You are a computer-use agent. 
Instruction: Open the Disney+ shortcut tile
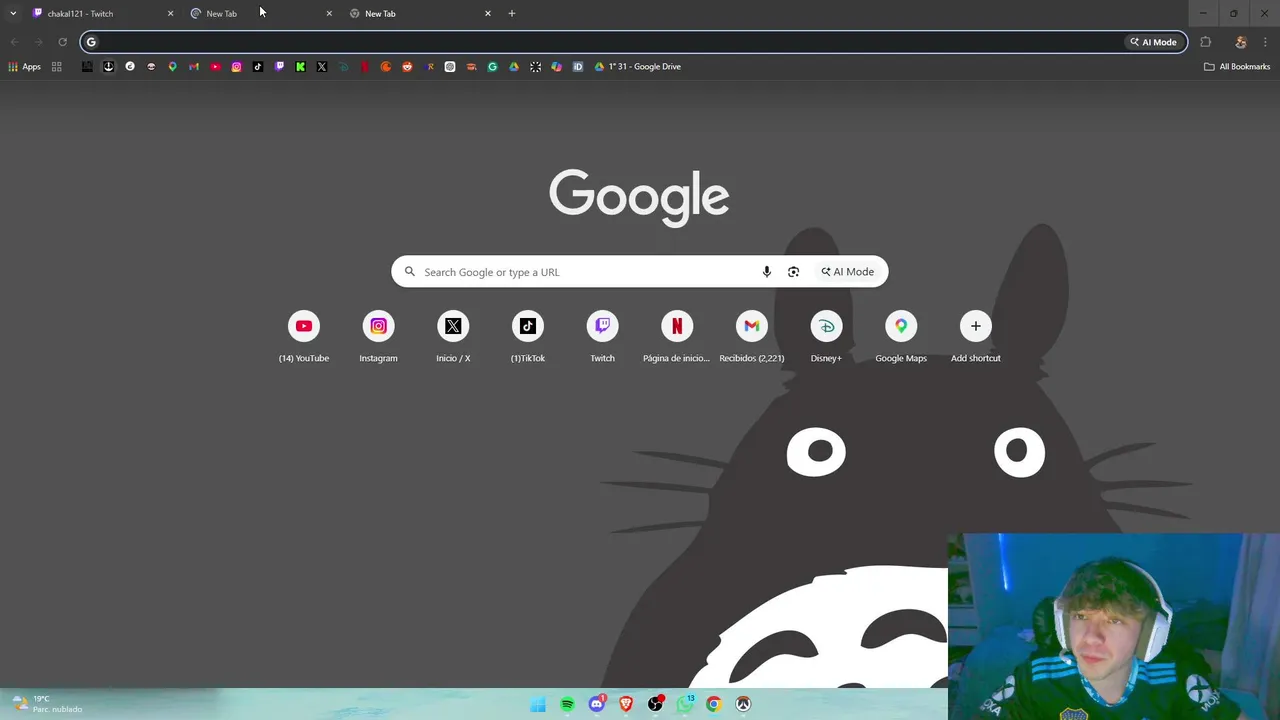pyautogui.click(x=826, y=338)
